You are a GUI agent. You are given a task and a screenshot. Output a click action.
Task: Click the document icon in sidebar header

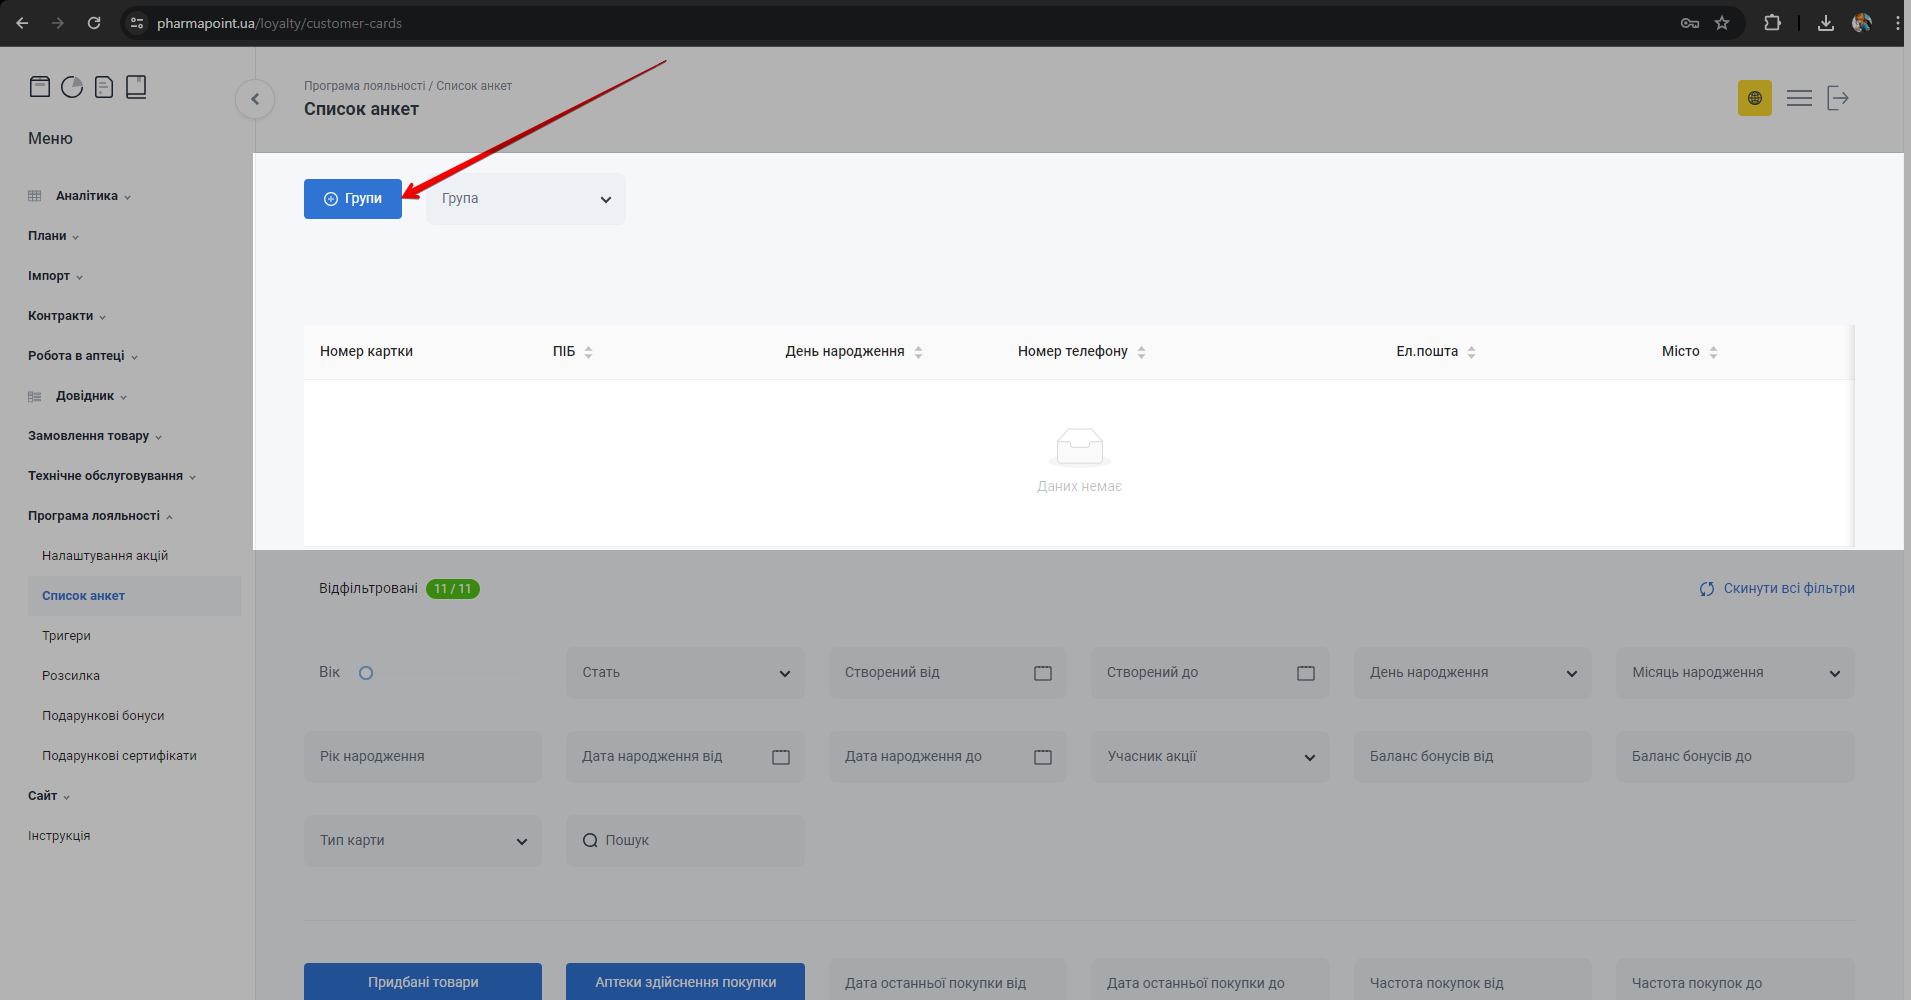pos(104,87)
